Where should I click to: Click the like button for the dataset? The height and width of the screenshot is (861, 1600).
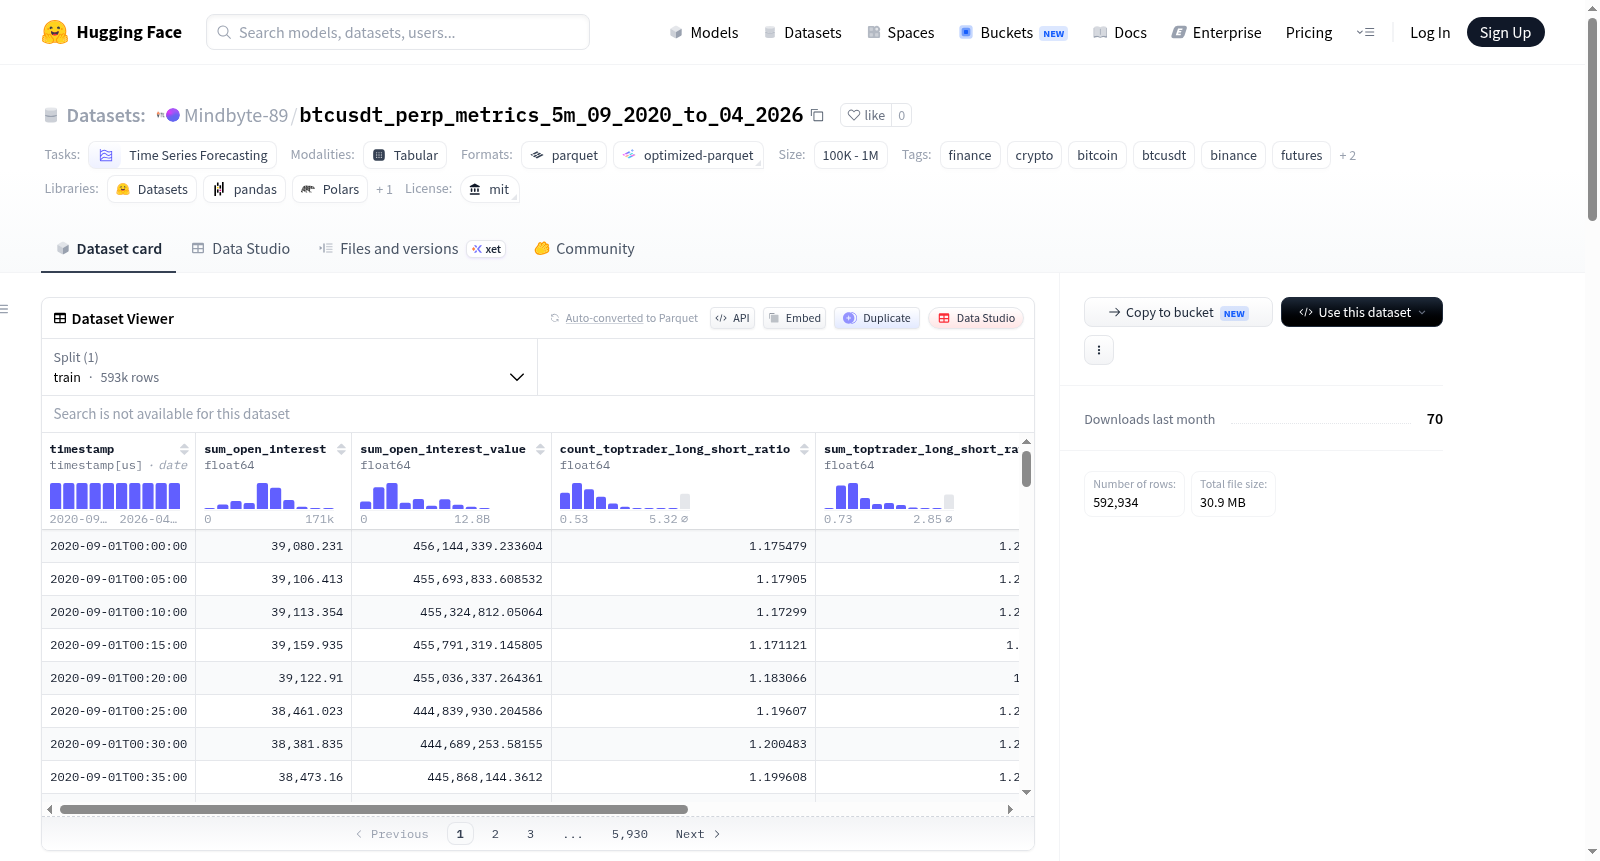point(866,115)
